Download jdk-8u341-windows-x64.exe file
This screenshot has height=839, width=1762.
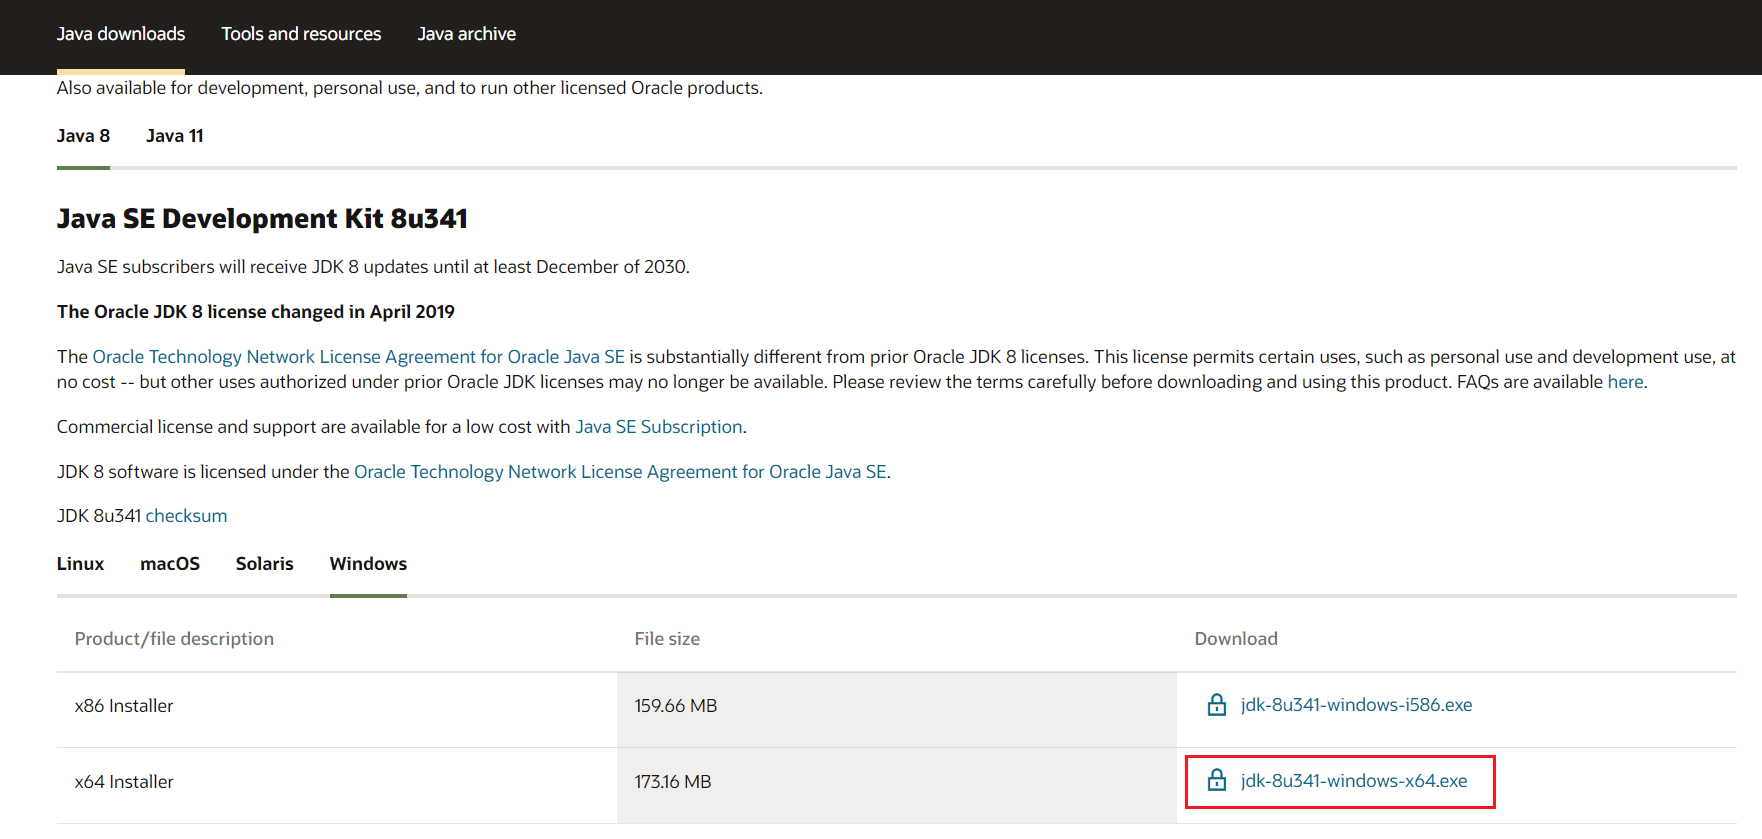point(1354,781)
